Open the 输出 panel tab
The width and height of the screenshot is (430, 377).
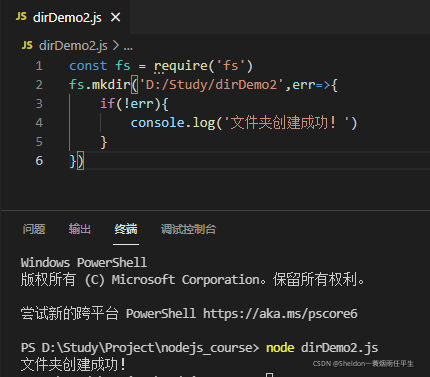[x=80, y=229]
